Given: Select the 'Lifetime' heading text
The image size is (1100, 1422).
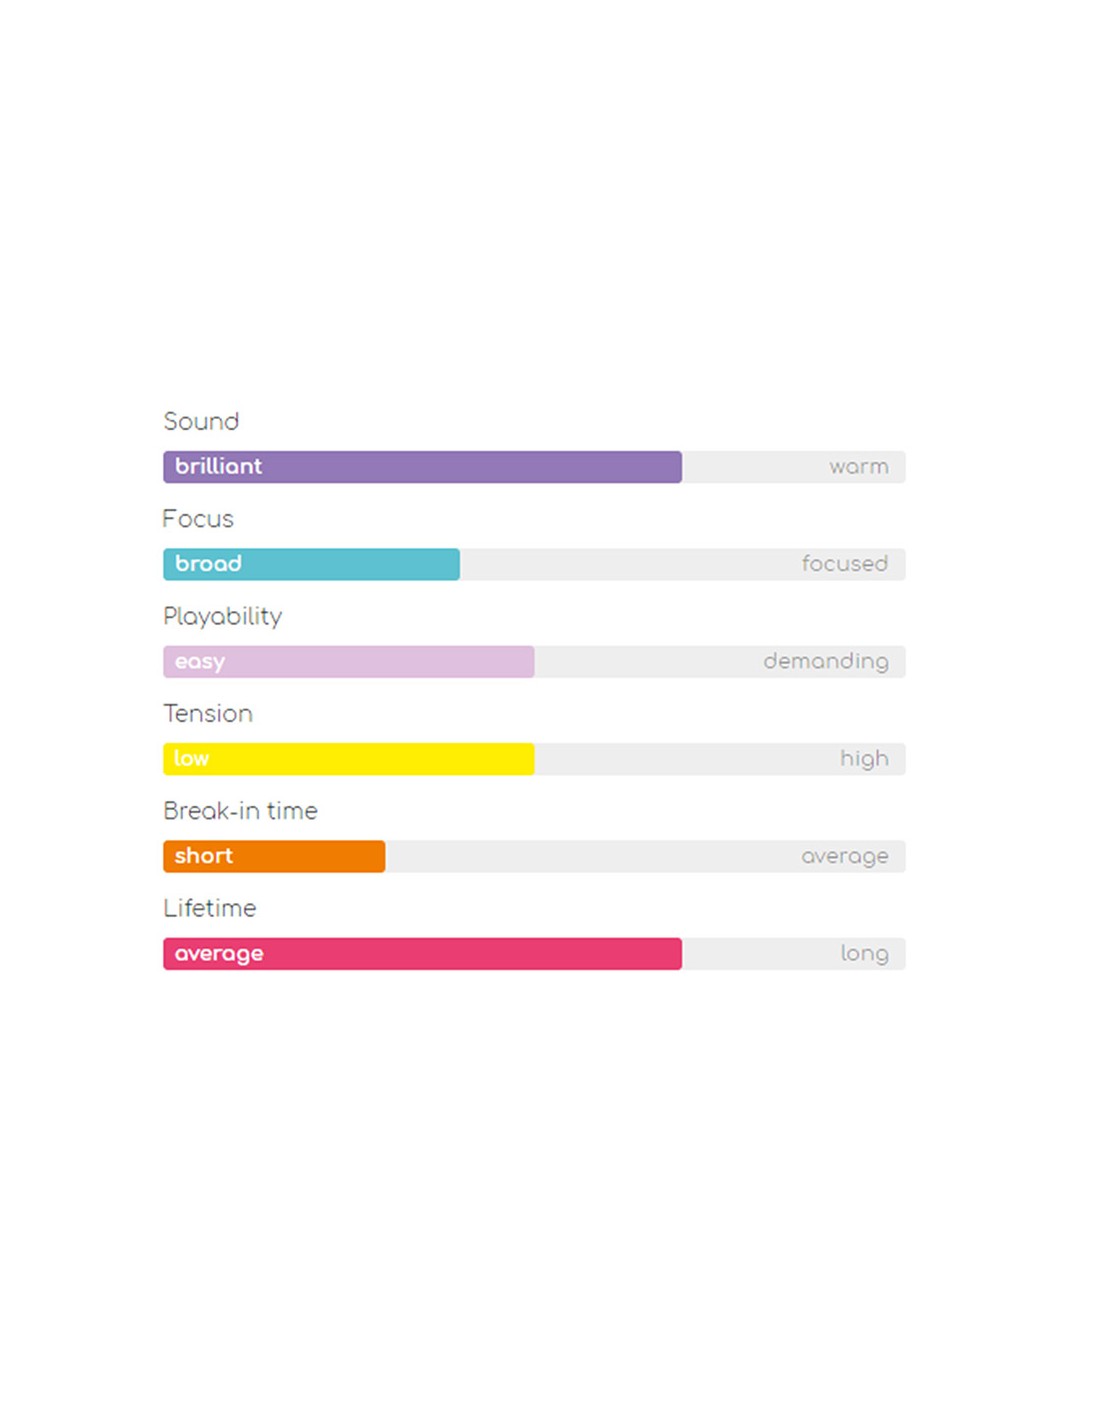Looking at the screenshot, I should coord(210,908).
